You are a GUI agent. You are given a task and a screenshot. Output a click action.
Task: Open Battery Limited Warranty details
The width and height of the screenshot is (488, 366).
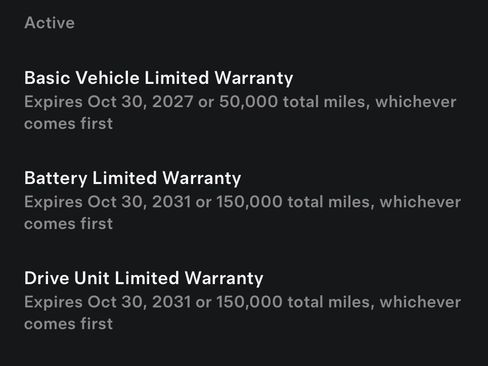coord(133,178)
